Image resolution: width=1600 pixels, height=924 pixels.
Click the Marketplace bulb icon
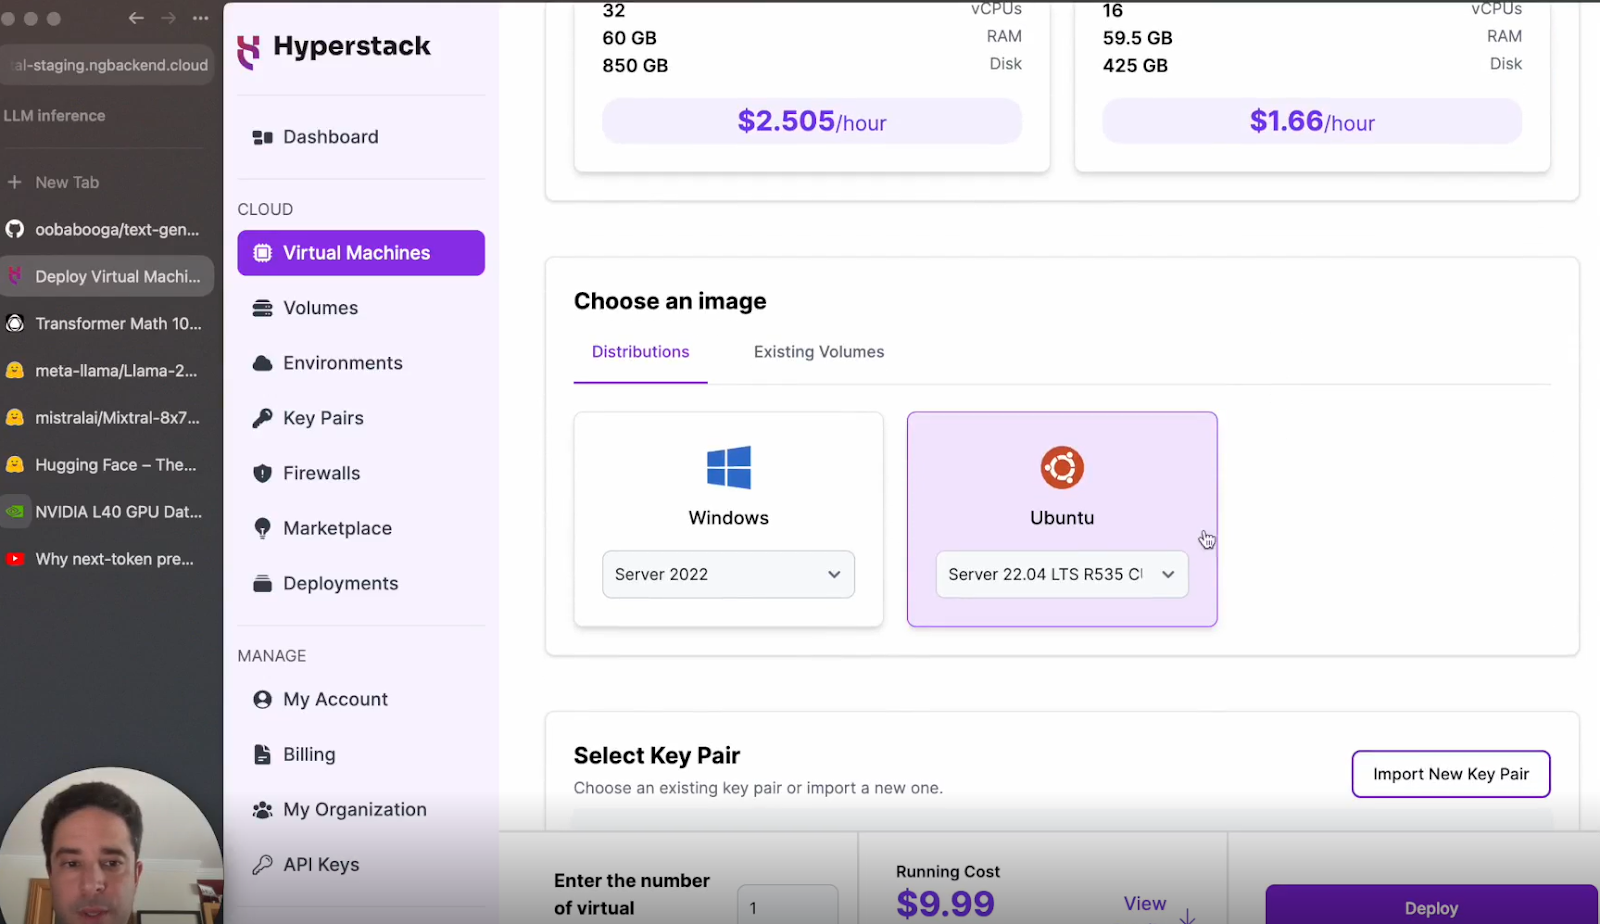262,528
